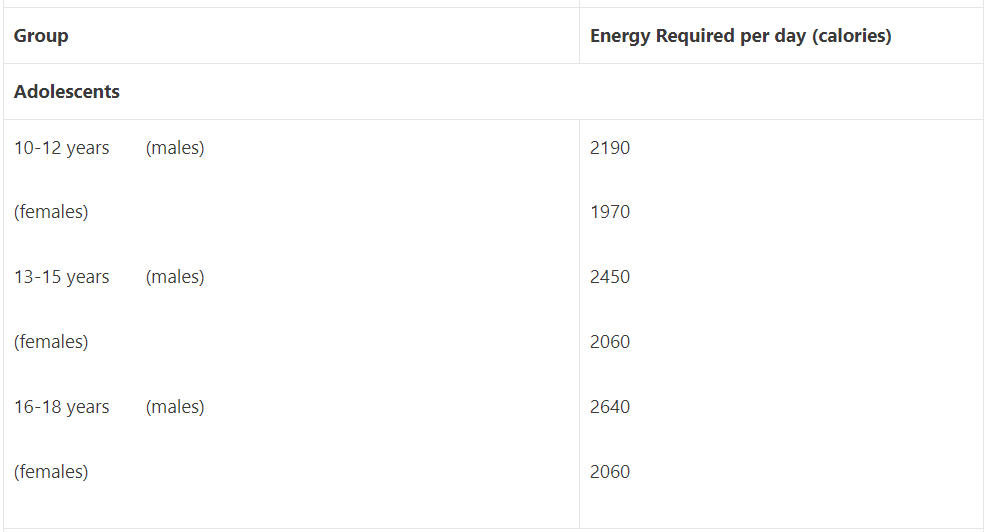Select (males) beside 13-15 years

coord(175,277)
